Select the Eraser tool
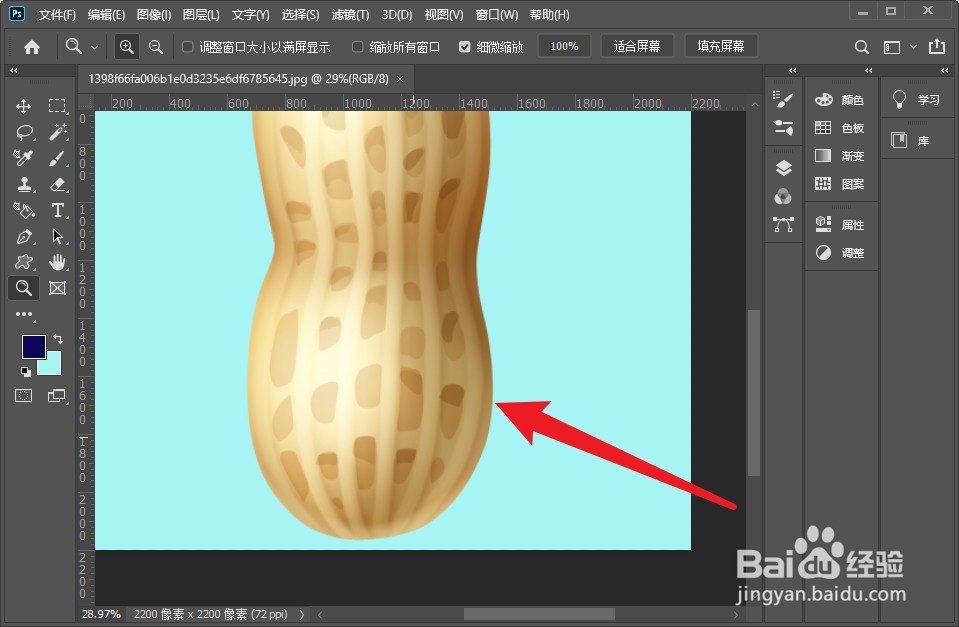Image resolution: width=959 pixels, height=627 pixels. (x=57, y=184)
